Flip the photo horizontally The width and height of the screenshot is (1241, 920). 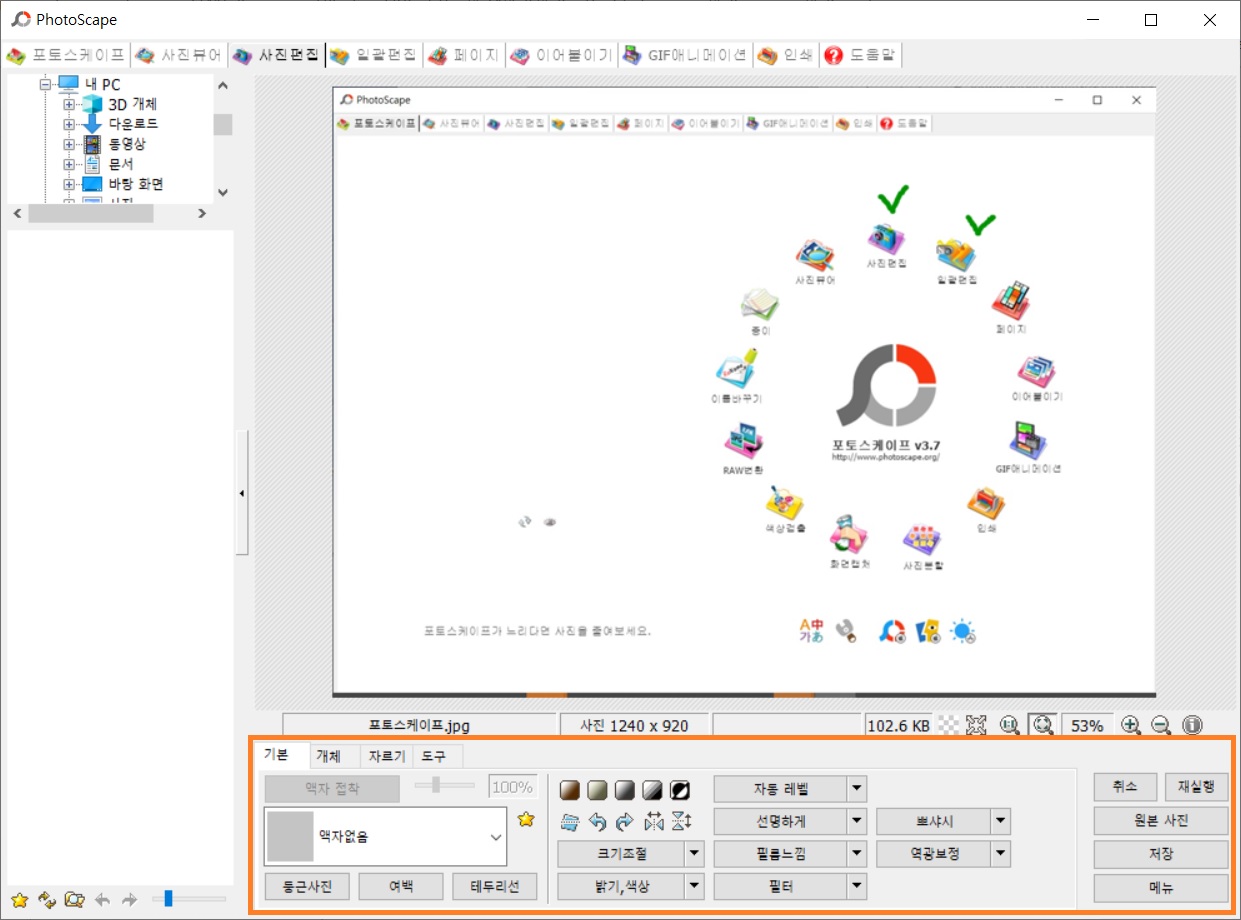(x=654, y=822)
